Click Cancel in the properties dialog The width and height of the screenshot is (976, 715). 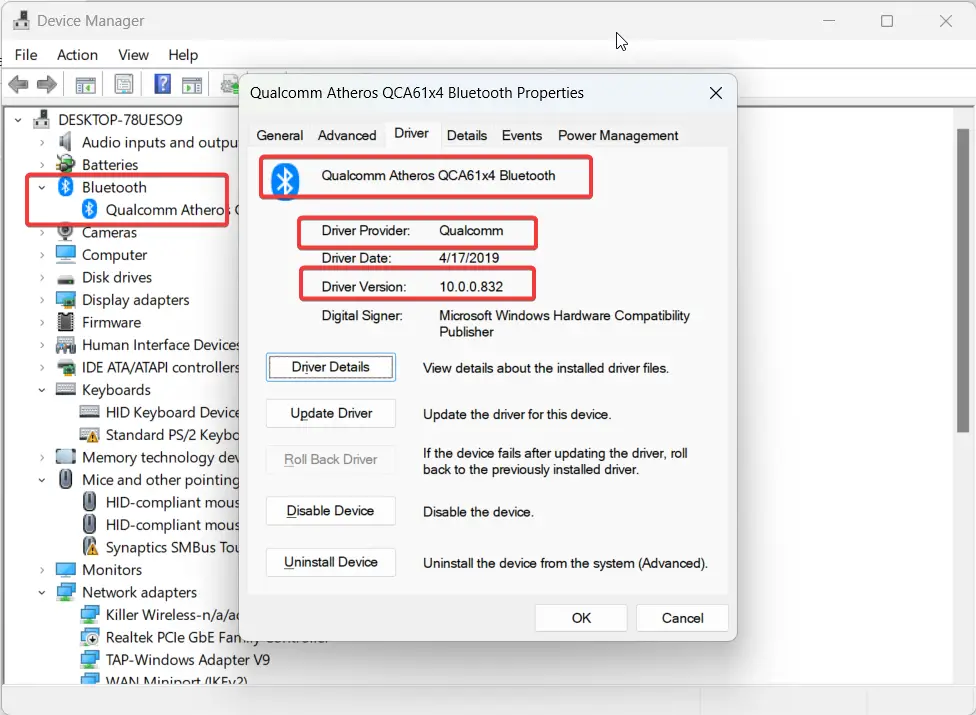682,618
